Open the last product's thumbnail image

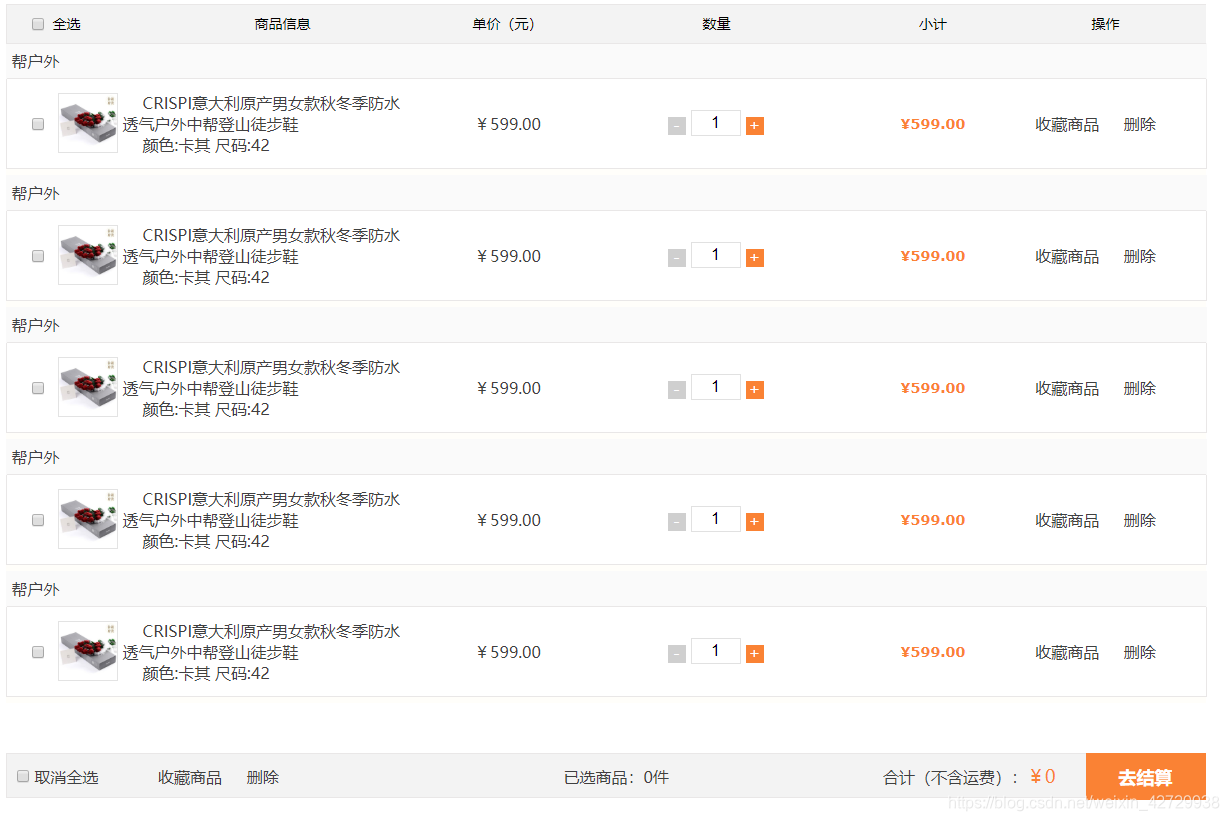(88, 651)
